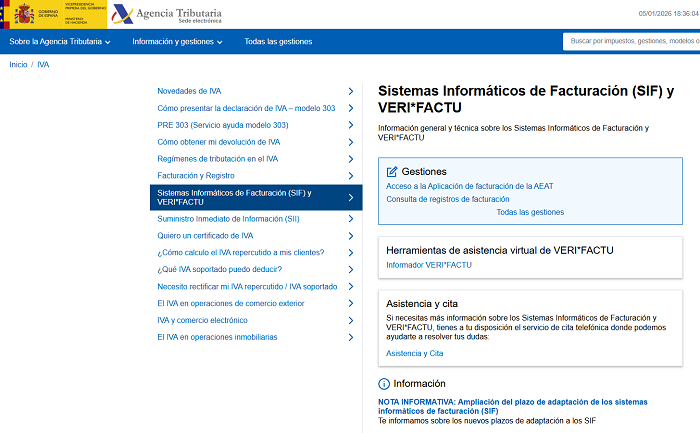Open Consulta de registros de facturación
Viewport: 700px width, 433px height.
tap(448, 199)
